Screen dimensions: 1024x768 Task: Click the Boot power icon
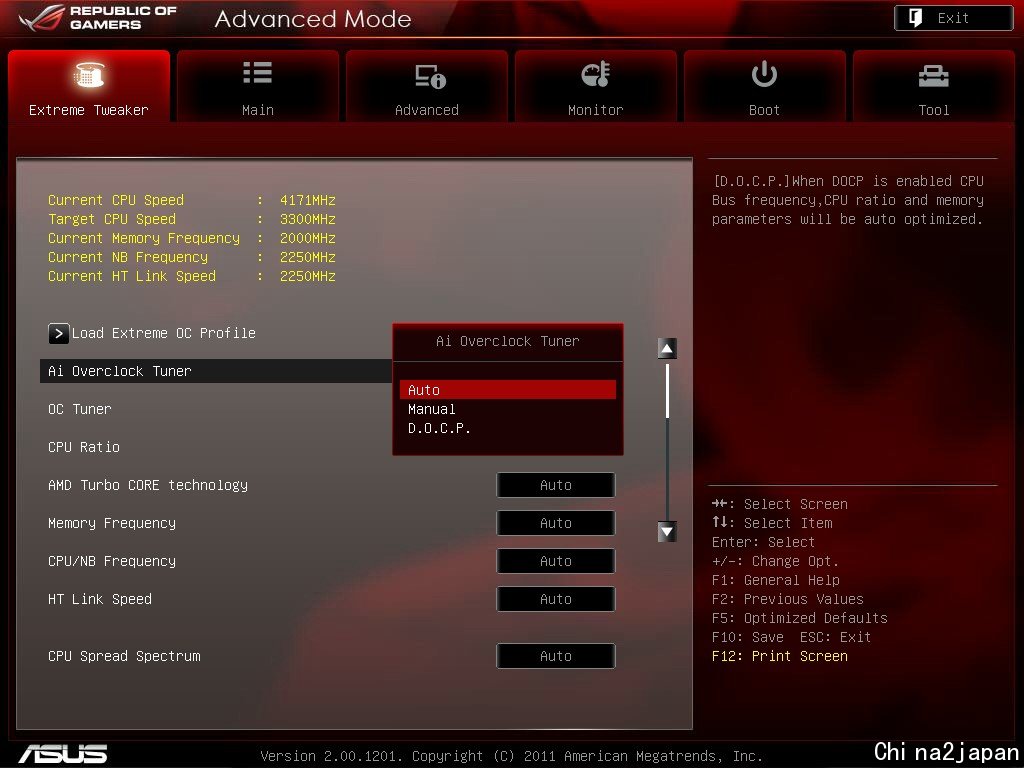click(764, 74)
